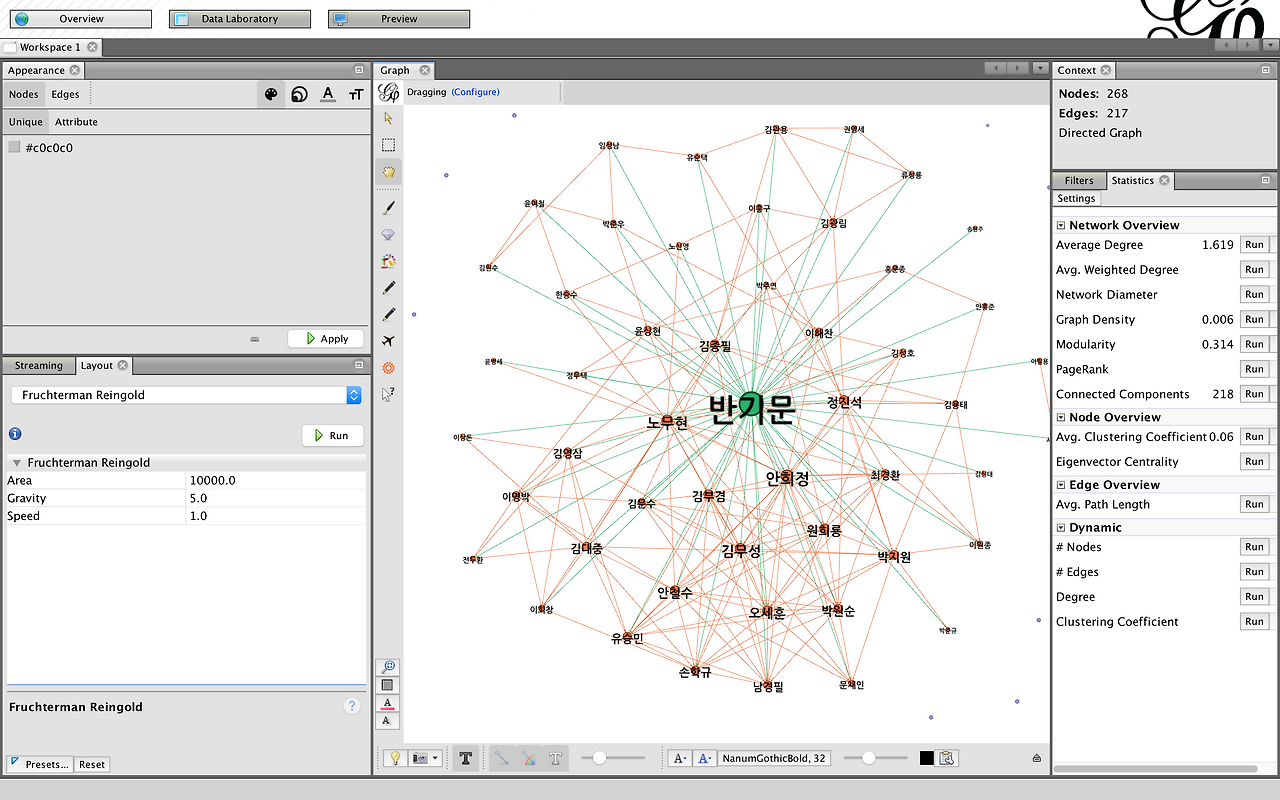The image size is (1280, 800).
Task: Click the Configure link next to Dragging
Action: click(475, 92)
